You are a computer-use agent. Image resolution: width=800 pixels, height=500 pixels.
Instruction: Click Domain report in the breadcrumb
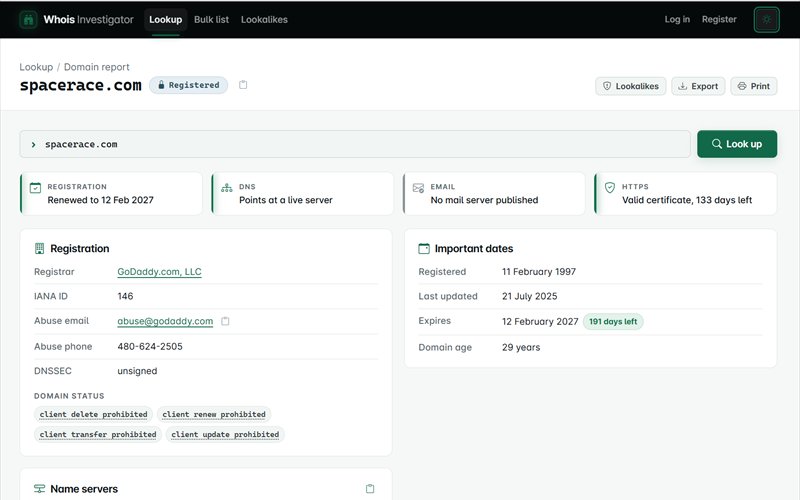tap(96, 67)
